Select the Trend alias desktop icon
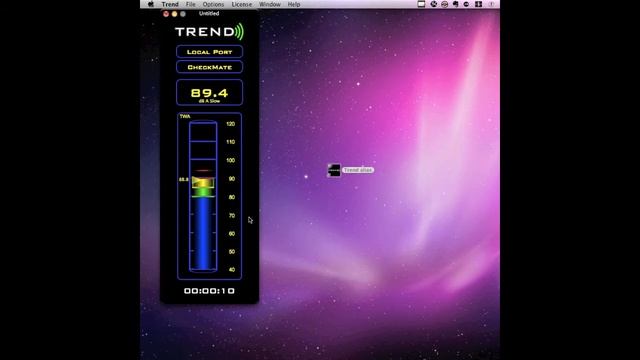This screenshot has height=360, width=640. pyautogui.click(x=334, y=170)
